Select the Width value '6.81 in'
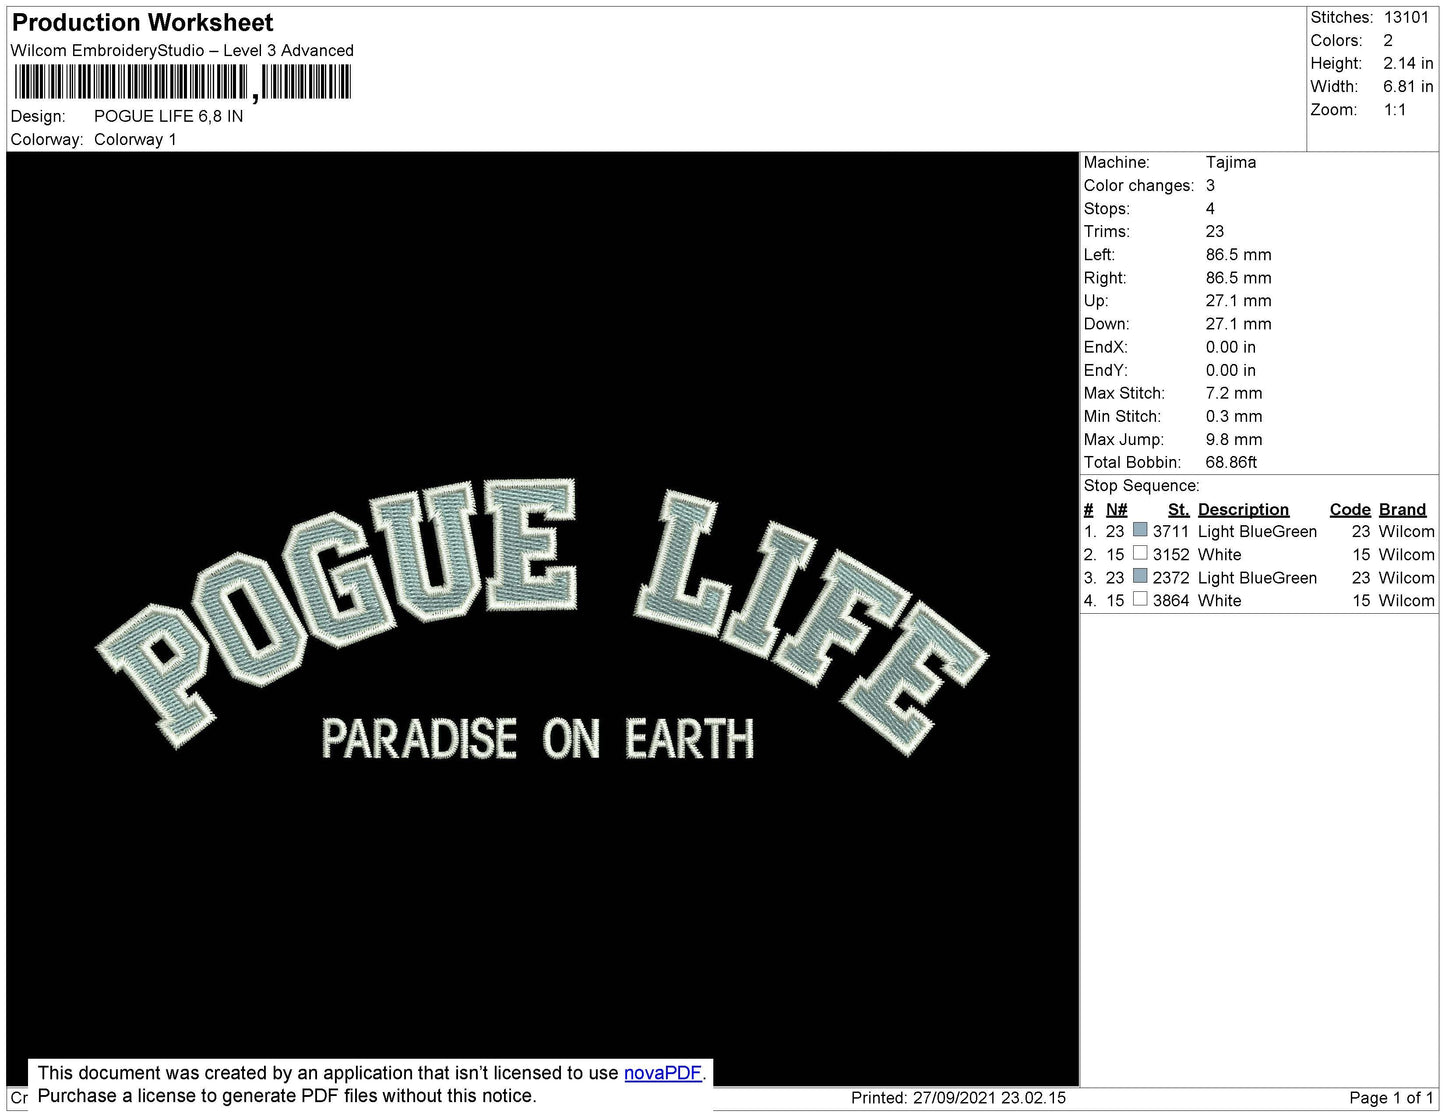This screenshot has height=1117, width=1445. coord(1409,87)
